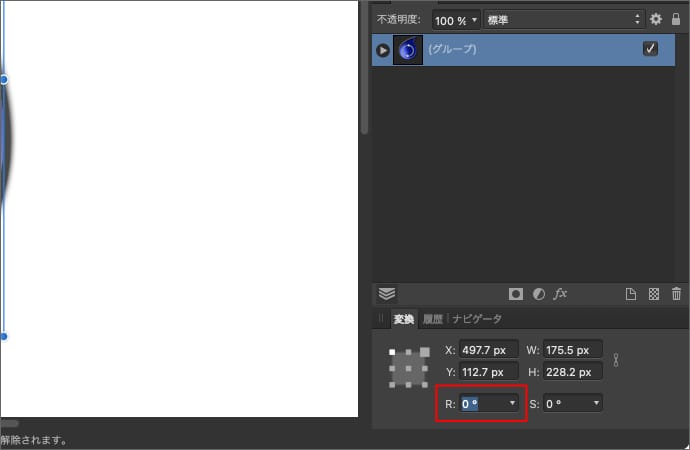Image resolution: width=690 pixels, height=450 pixels.
Task: Expand the (グループ) layer group
Action: (382, 50)
